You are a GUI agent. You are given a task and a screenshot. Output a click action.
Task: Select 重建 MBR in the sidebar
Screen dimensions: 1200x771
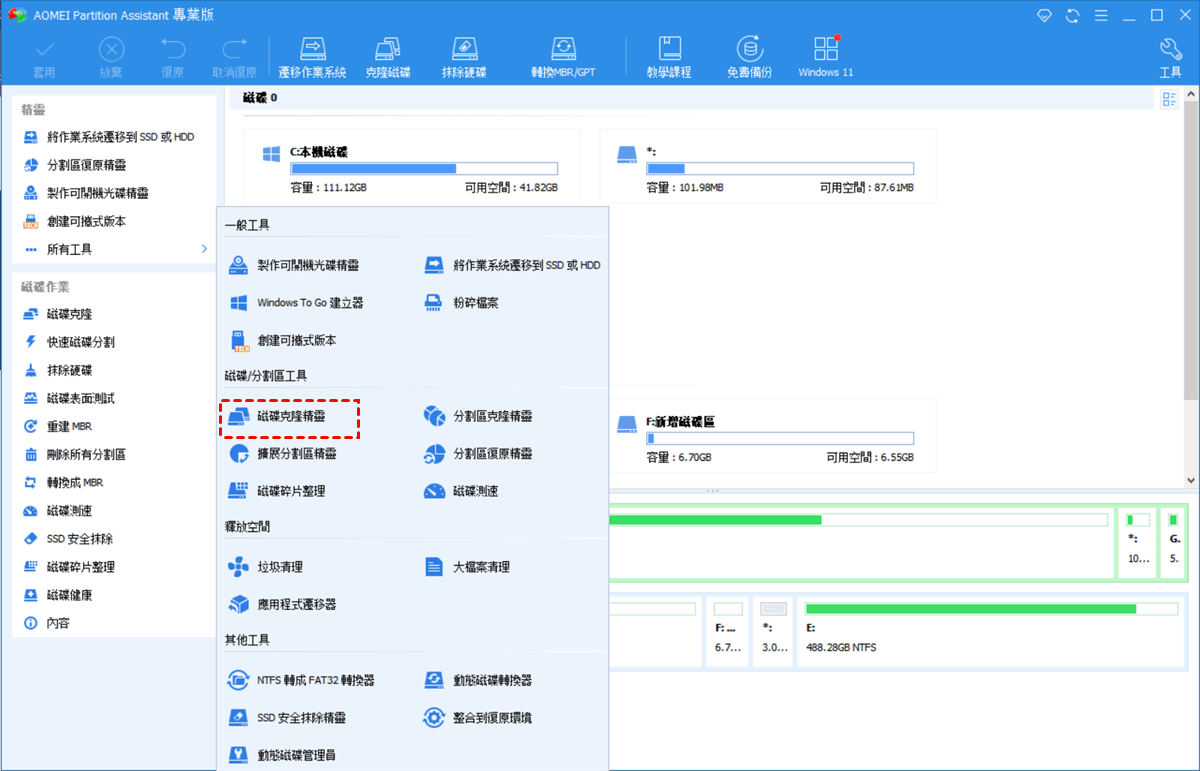click(x=56, y=426)
